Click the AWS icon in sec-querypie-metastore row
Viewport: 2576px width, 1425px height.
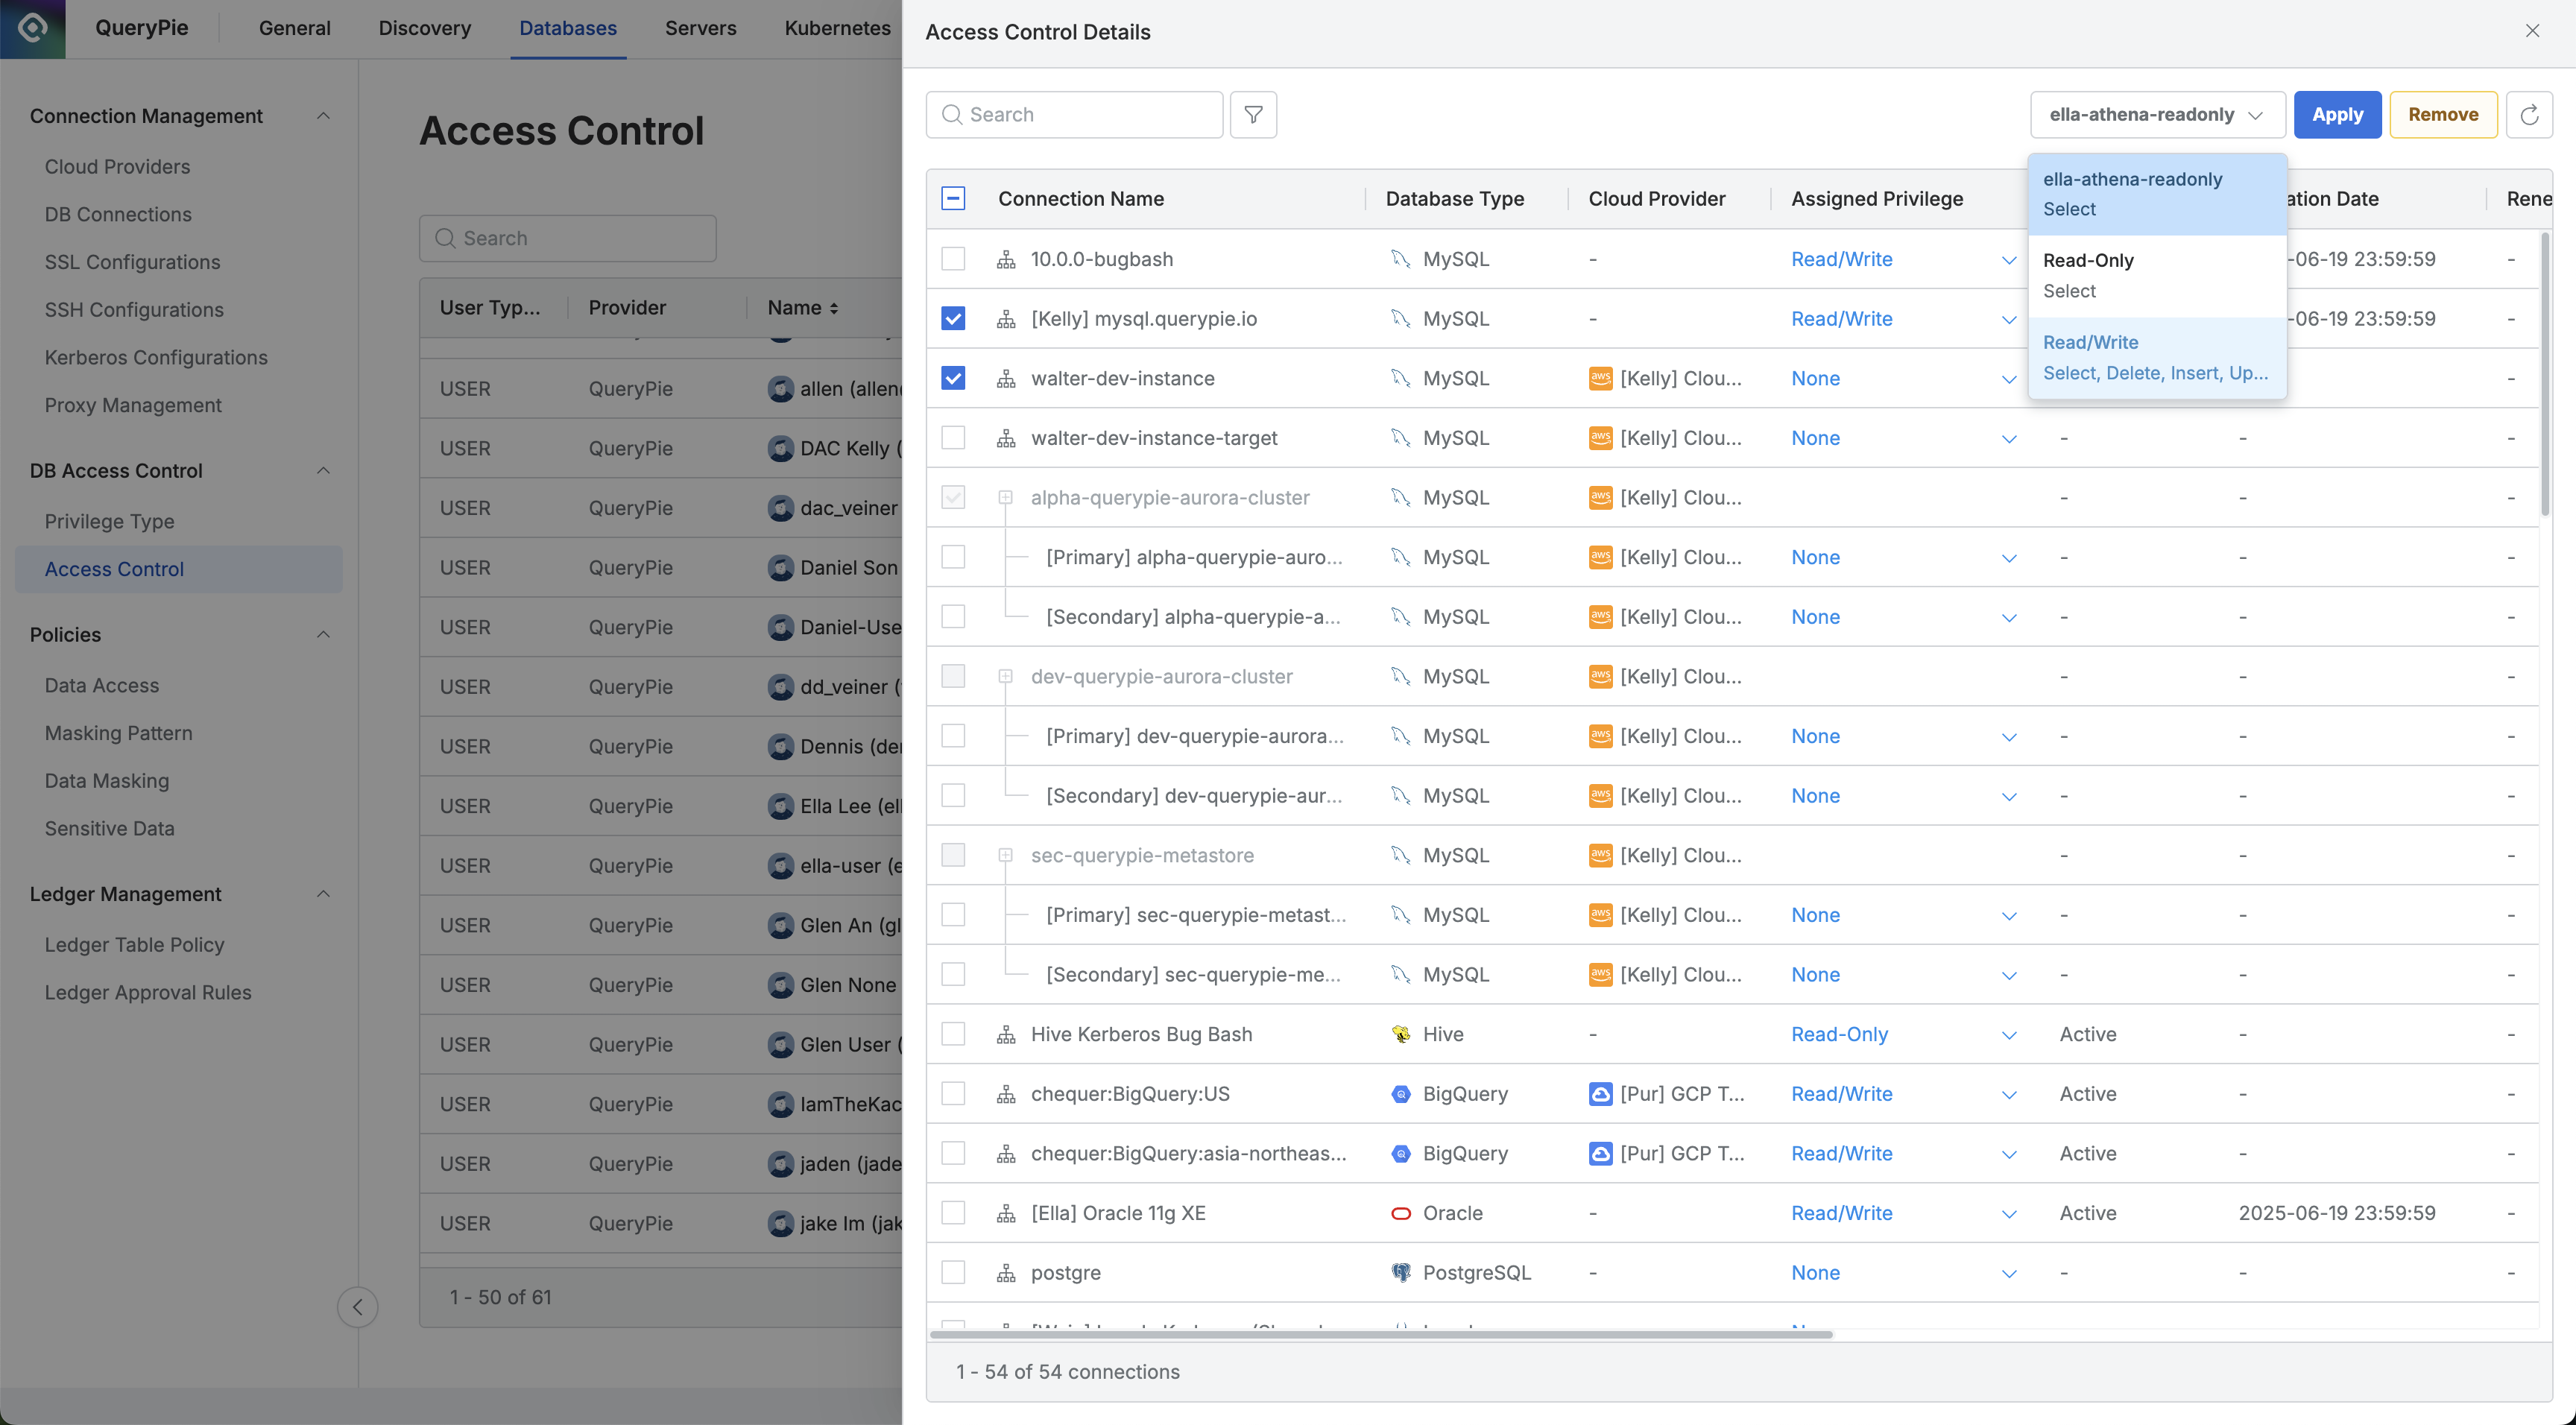1600,856
